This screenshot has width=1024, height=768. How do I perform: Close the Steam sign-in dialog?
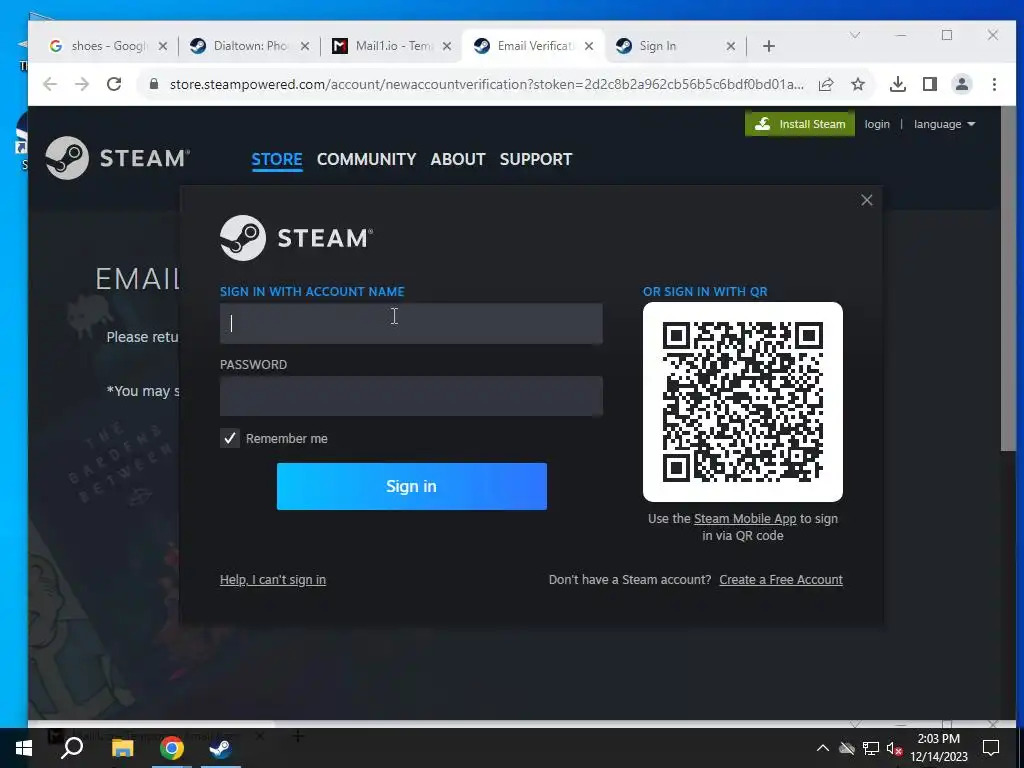pyautogui.click(x=867, y=200)
